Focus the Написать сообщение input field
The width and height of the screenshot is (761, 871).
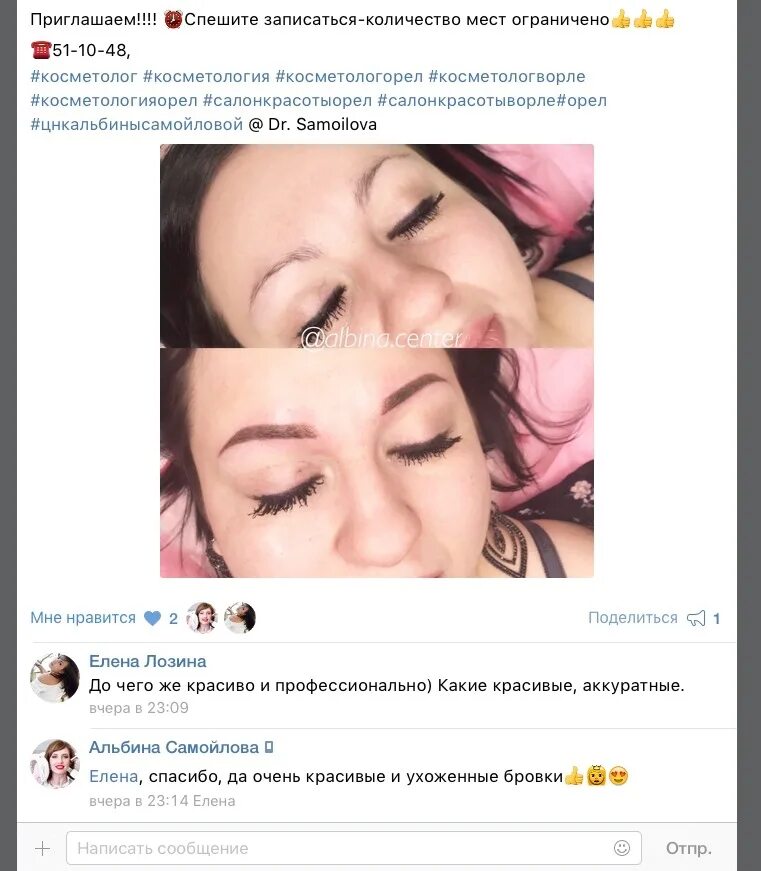354,848
